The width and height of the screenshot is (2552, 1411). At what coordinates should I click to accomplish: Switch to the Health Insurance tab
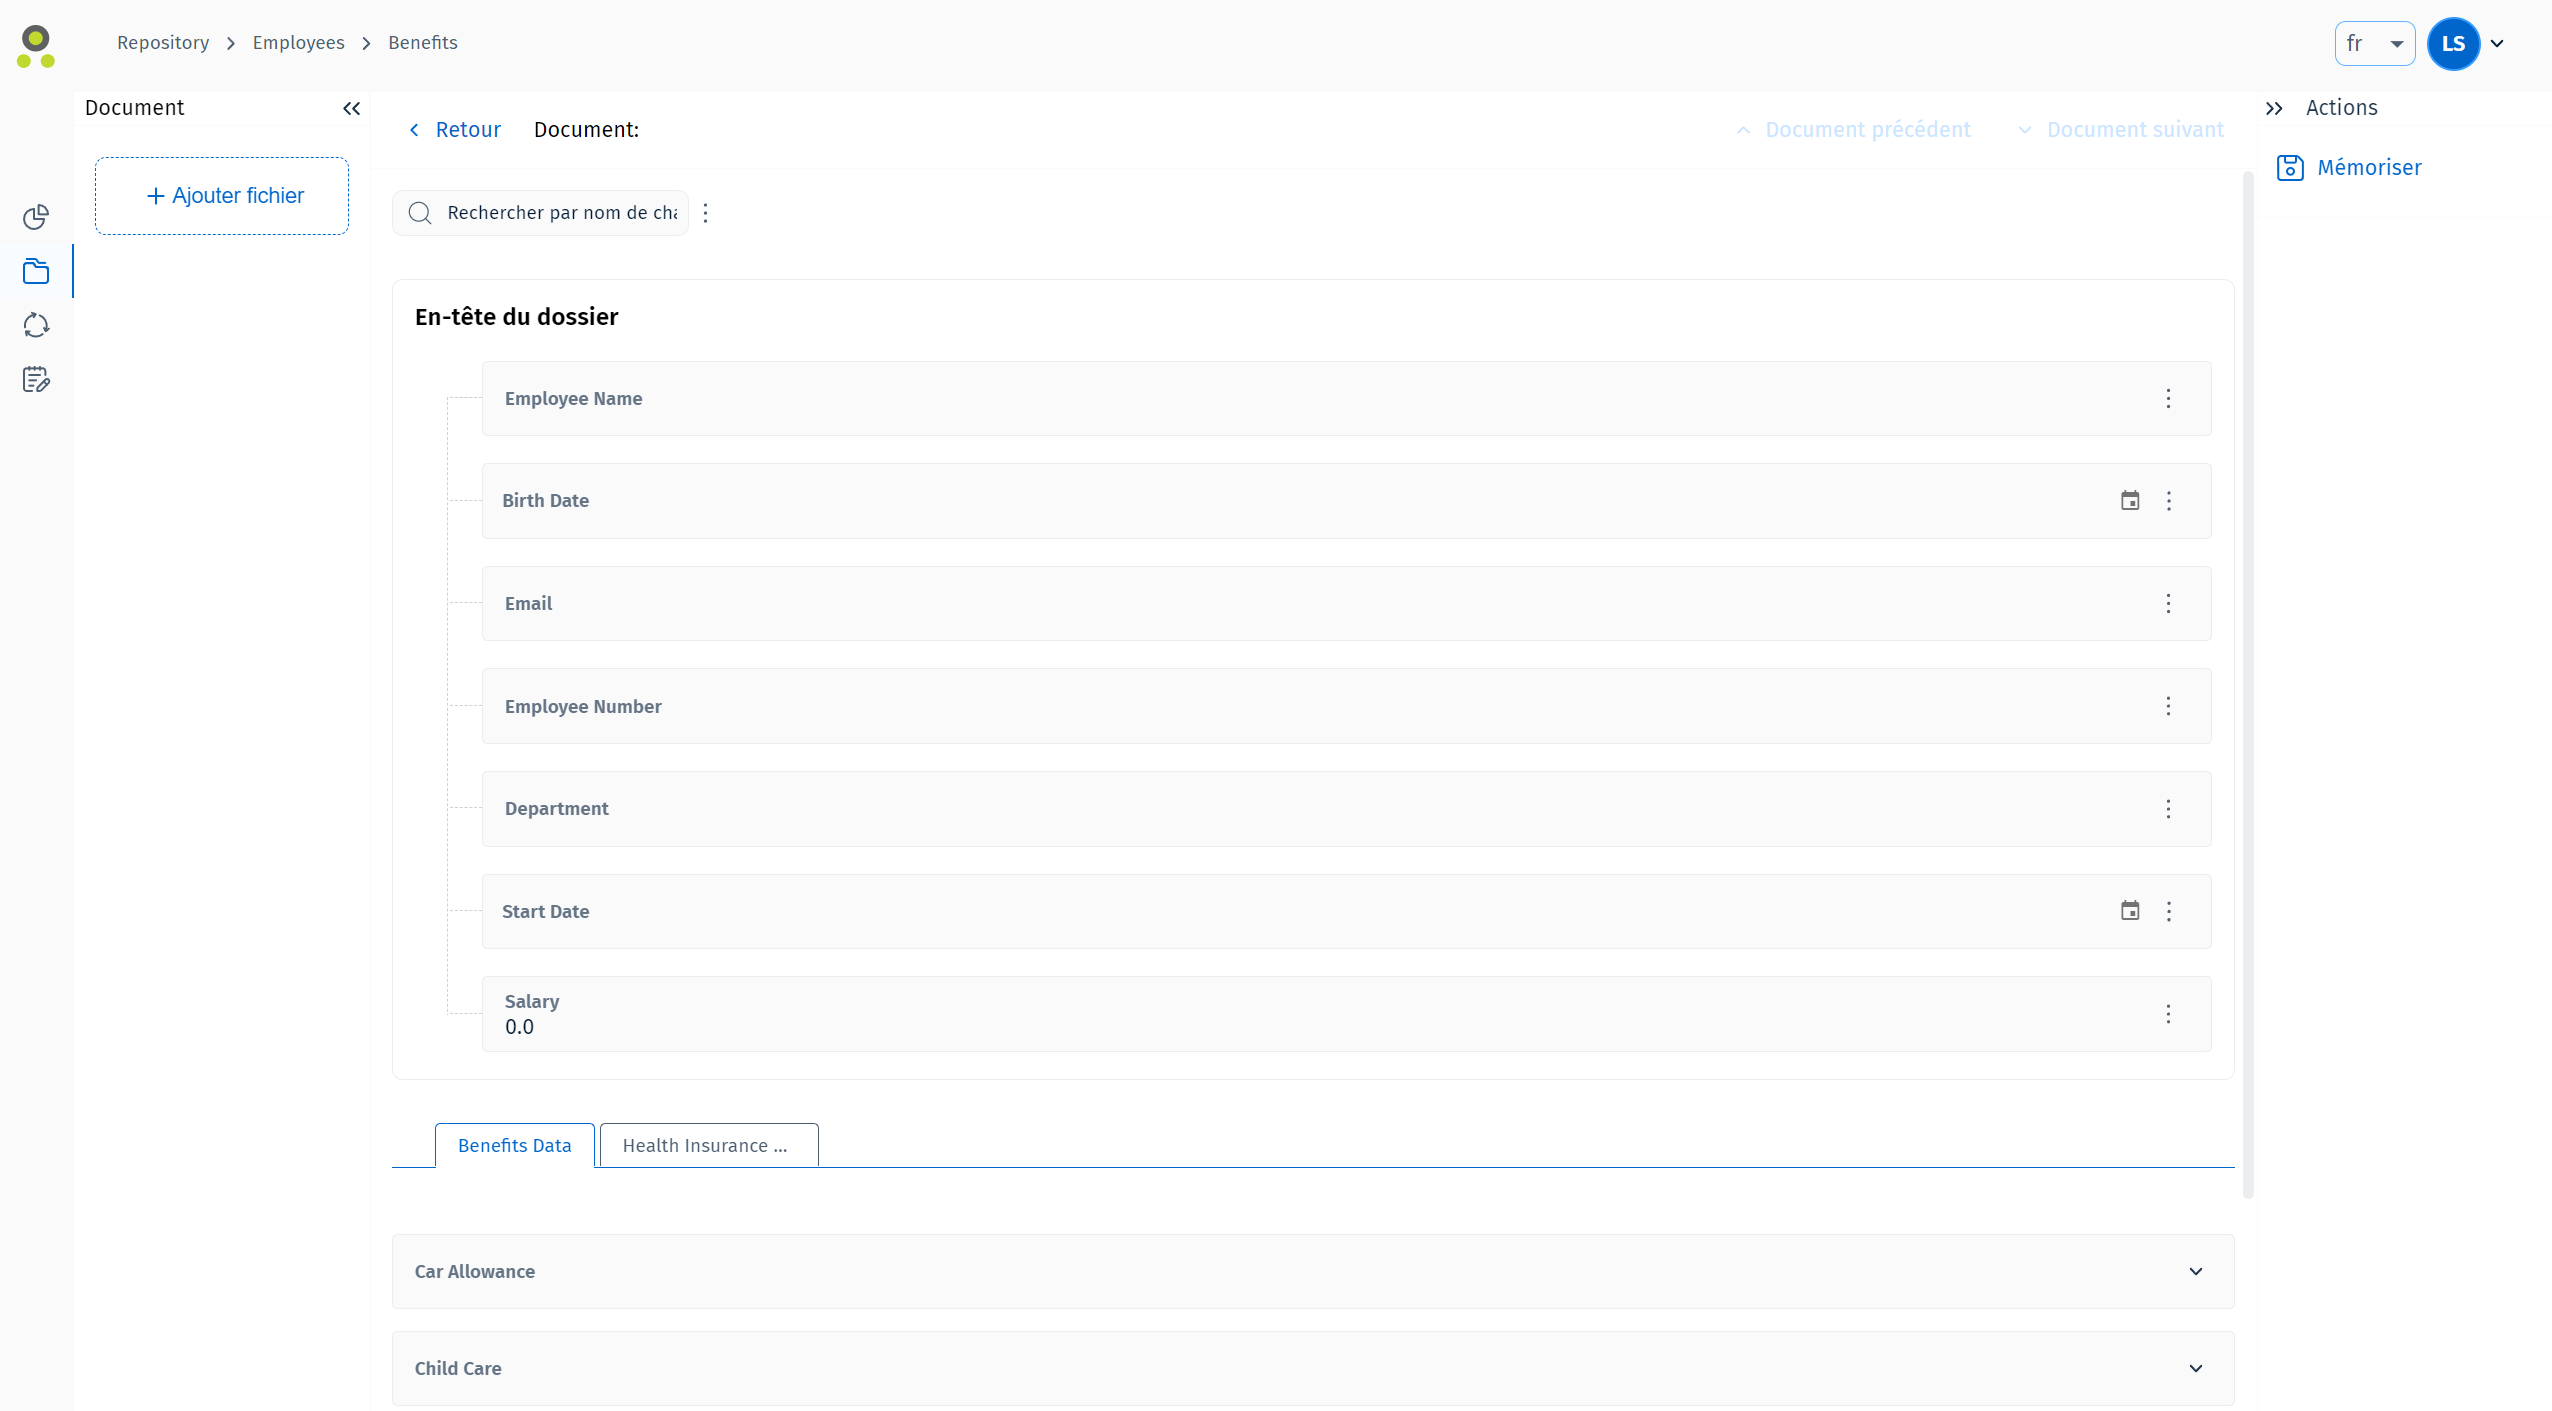708,1146
